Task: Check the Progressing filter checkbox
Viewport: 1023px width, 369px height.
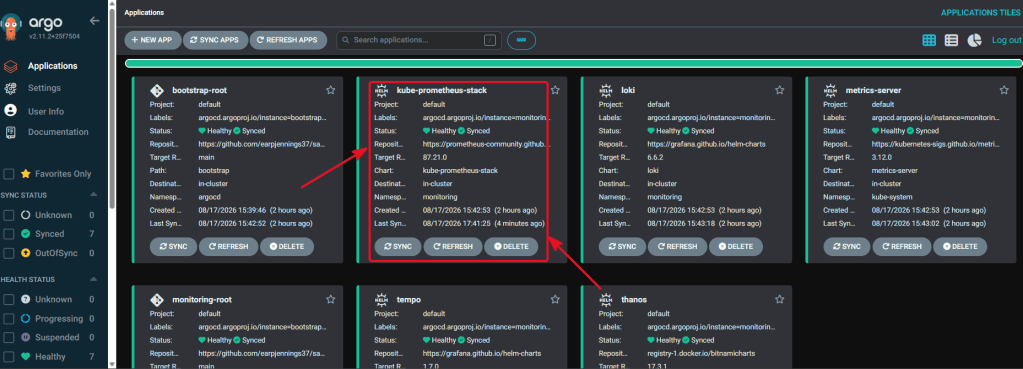Action: click(x=9, y=319)
